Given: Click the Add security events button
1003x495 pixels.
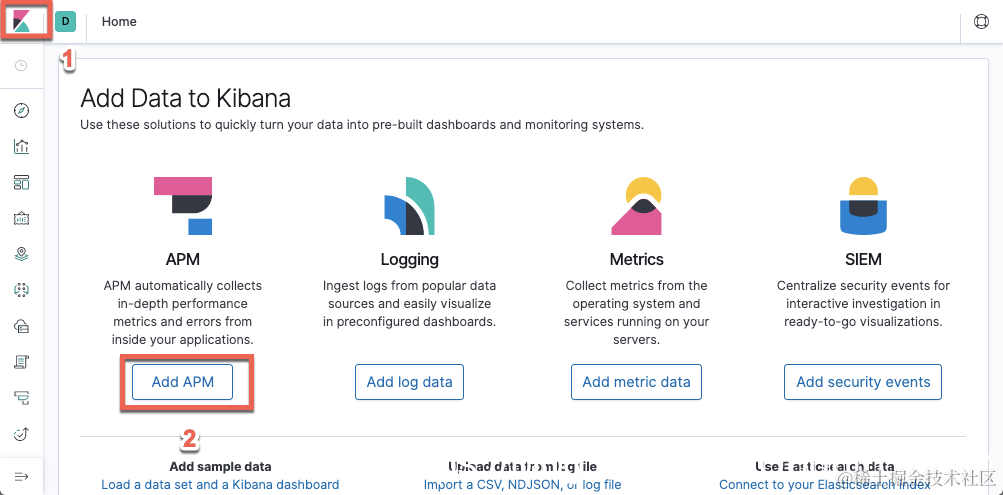Looking at the screenshot, I should tap(863, 382).
